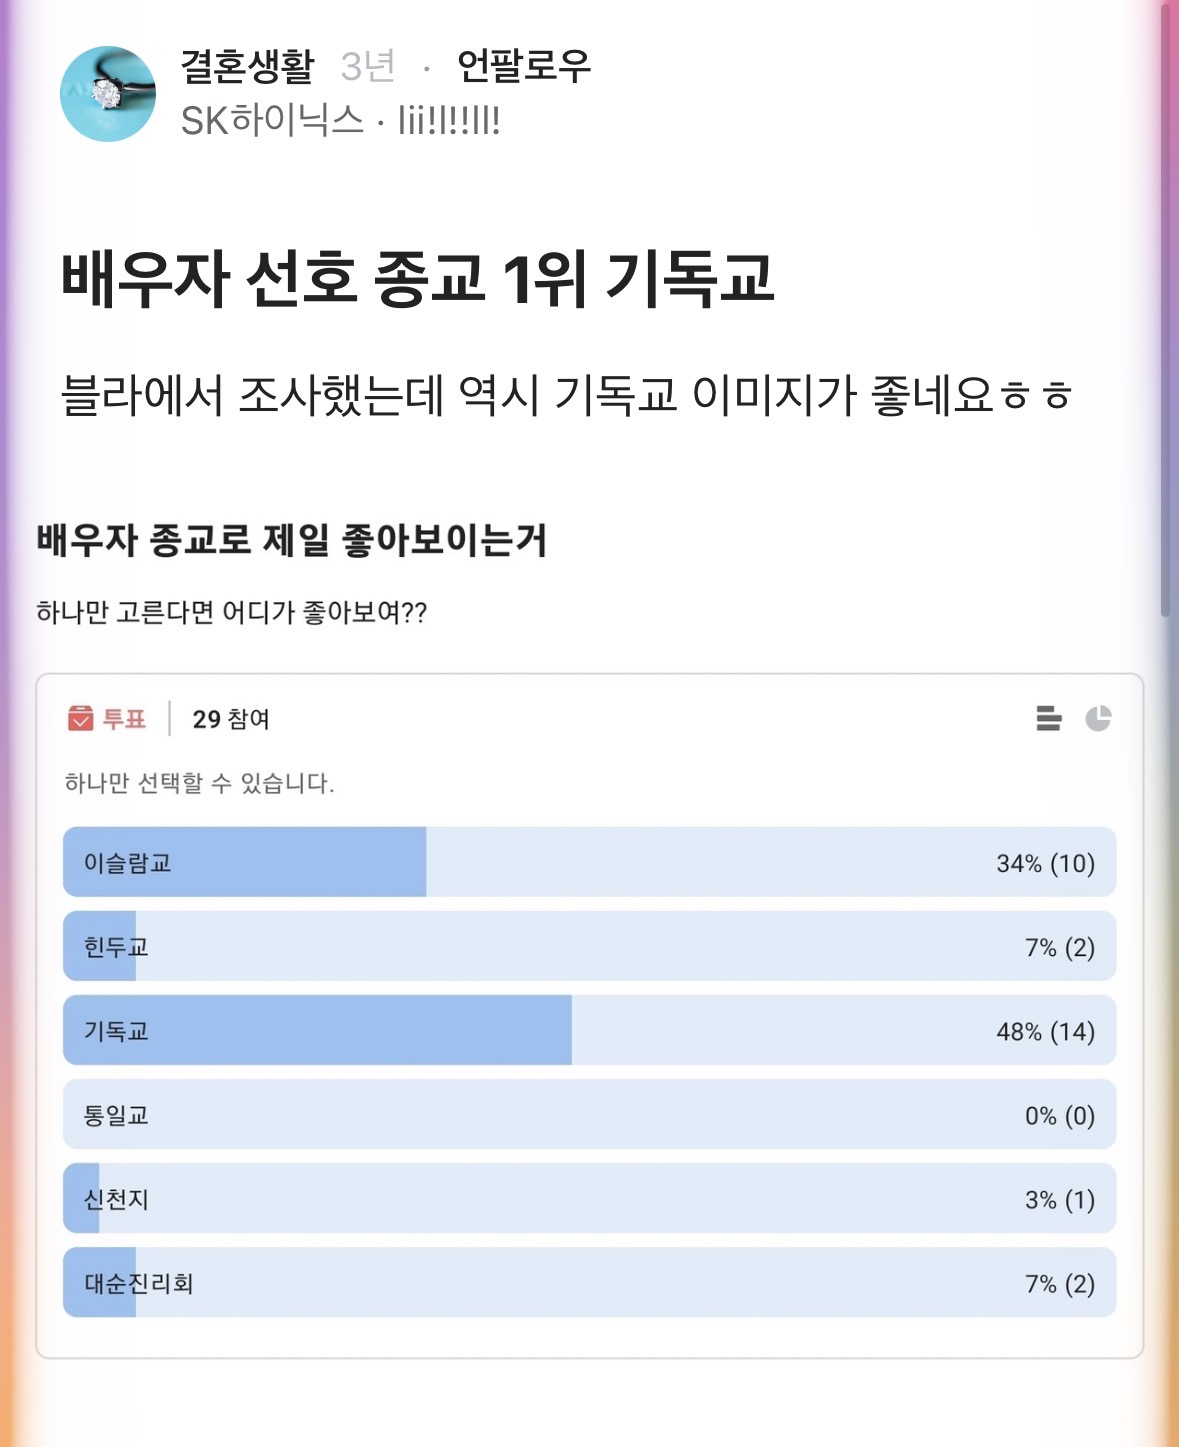The image size is (1179, 1447).
Task: Open the 결혼생활 channel
Action: [247, 66]
